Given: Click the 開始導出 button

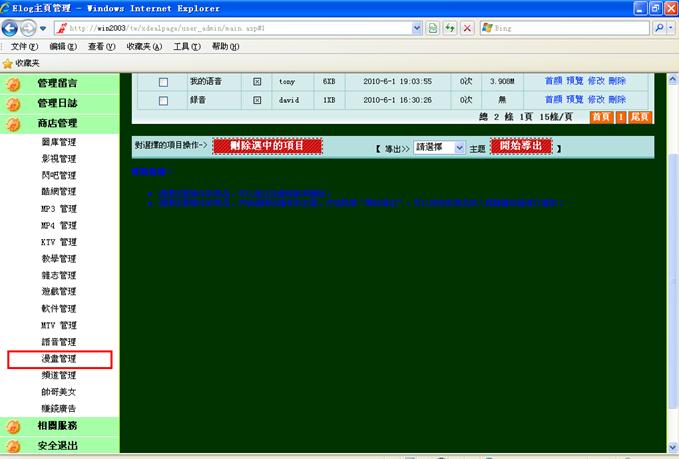Looking at the screenshot, I should point(520,146).
